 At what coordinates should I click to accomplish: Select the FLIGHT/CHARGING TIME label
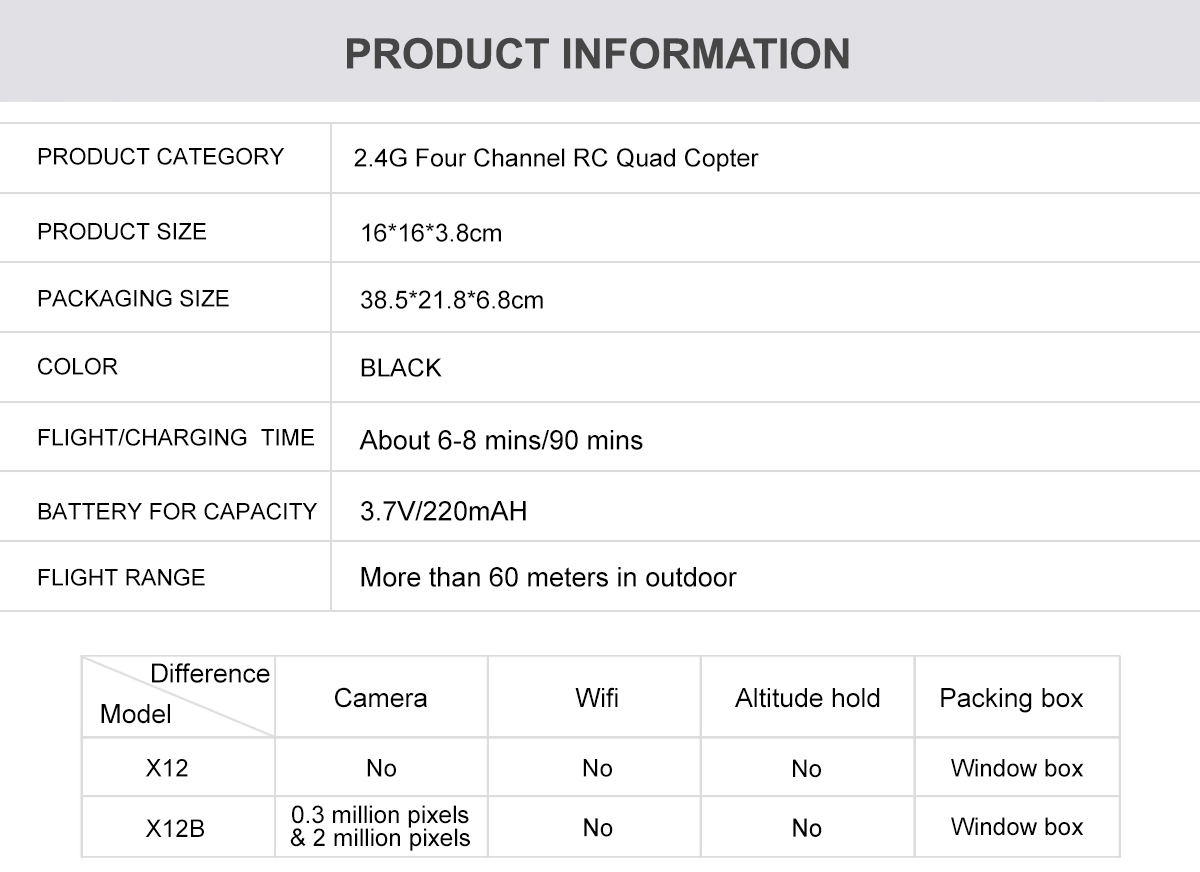(176, 438)
